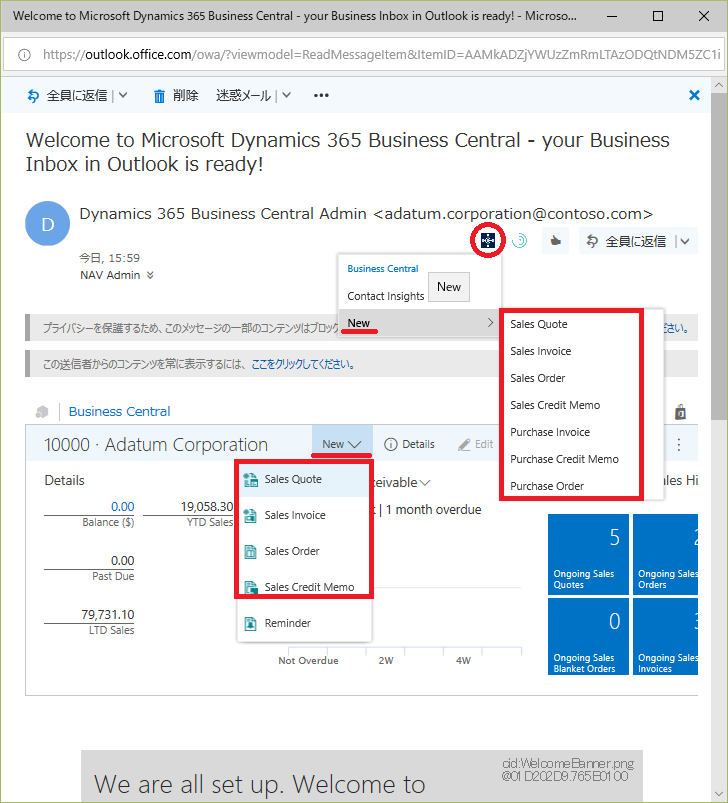Open the Ongoing Sales Invoices tile

[x=666, y=637]
